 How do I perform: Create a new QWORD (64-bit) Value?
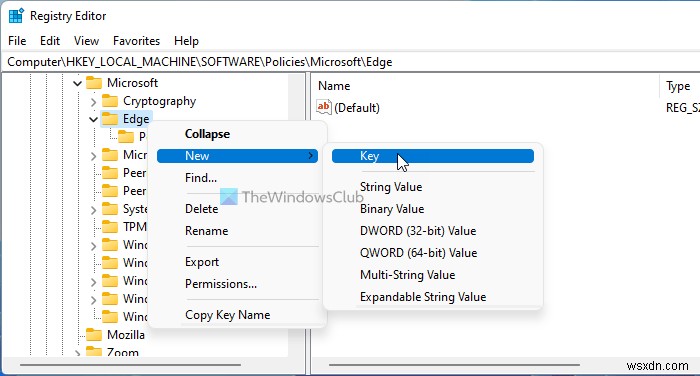coord(418,253)
